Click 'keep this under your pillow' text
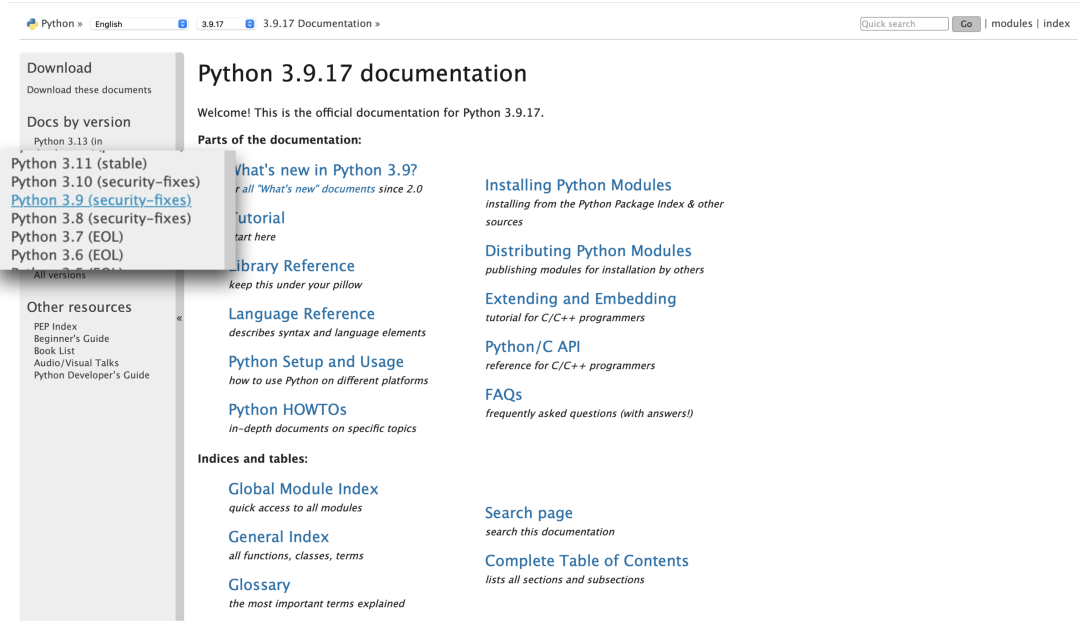Image resolution: width=1080 pixels, height=624 pixels. tap(295, 284)
